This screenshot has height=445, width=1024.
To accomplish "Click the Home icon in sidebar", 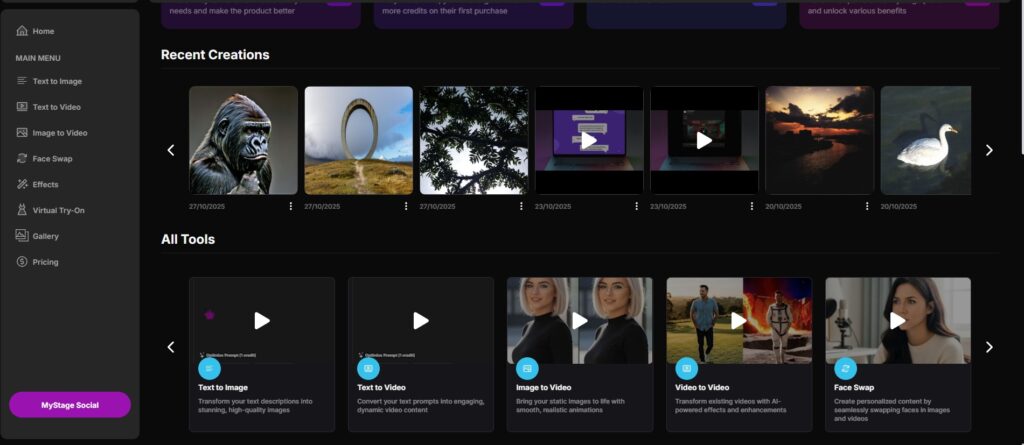I will click(x=22, y=32).
